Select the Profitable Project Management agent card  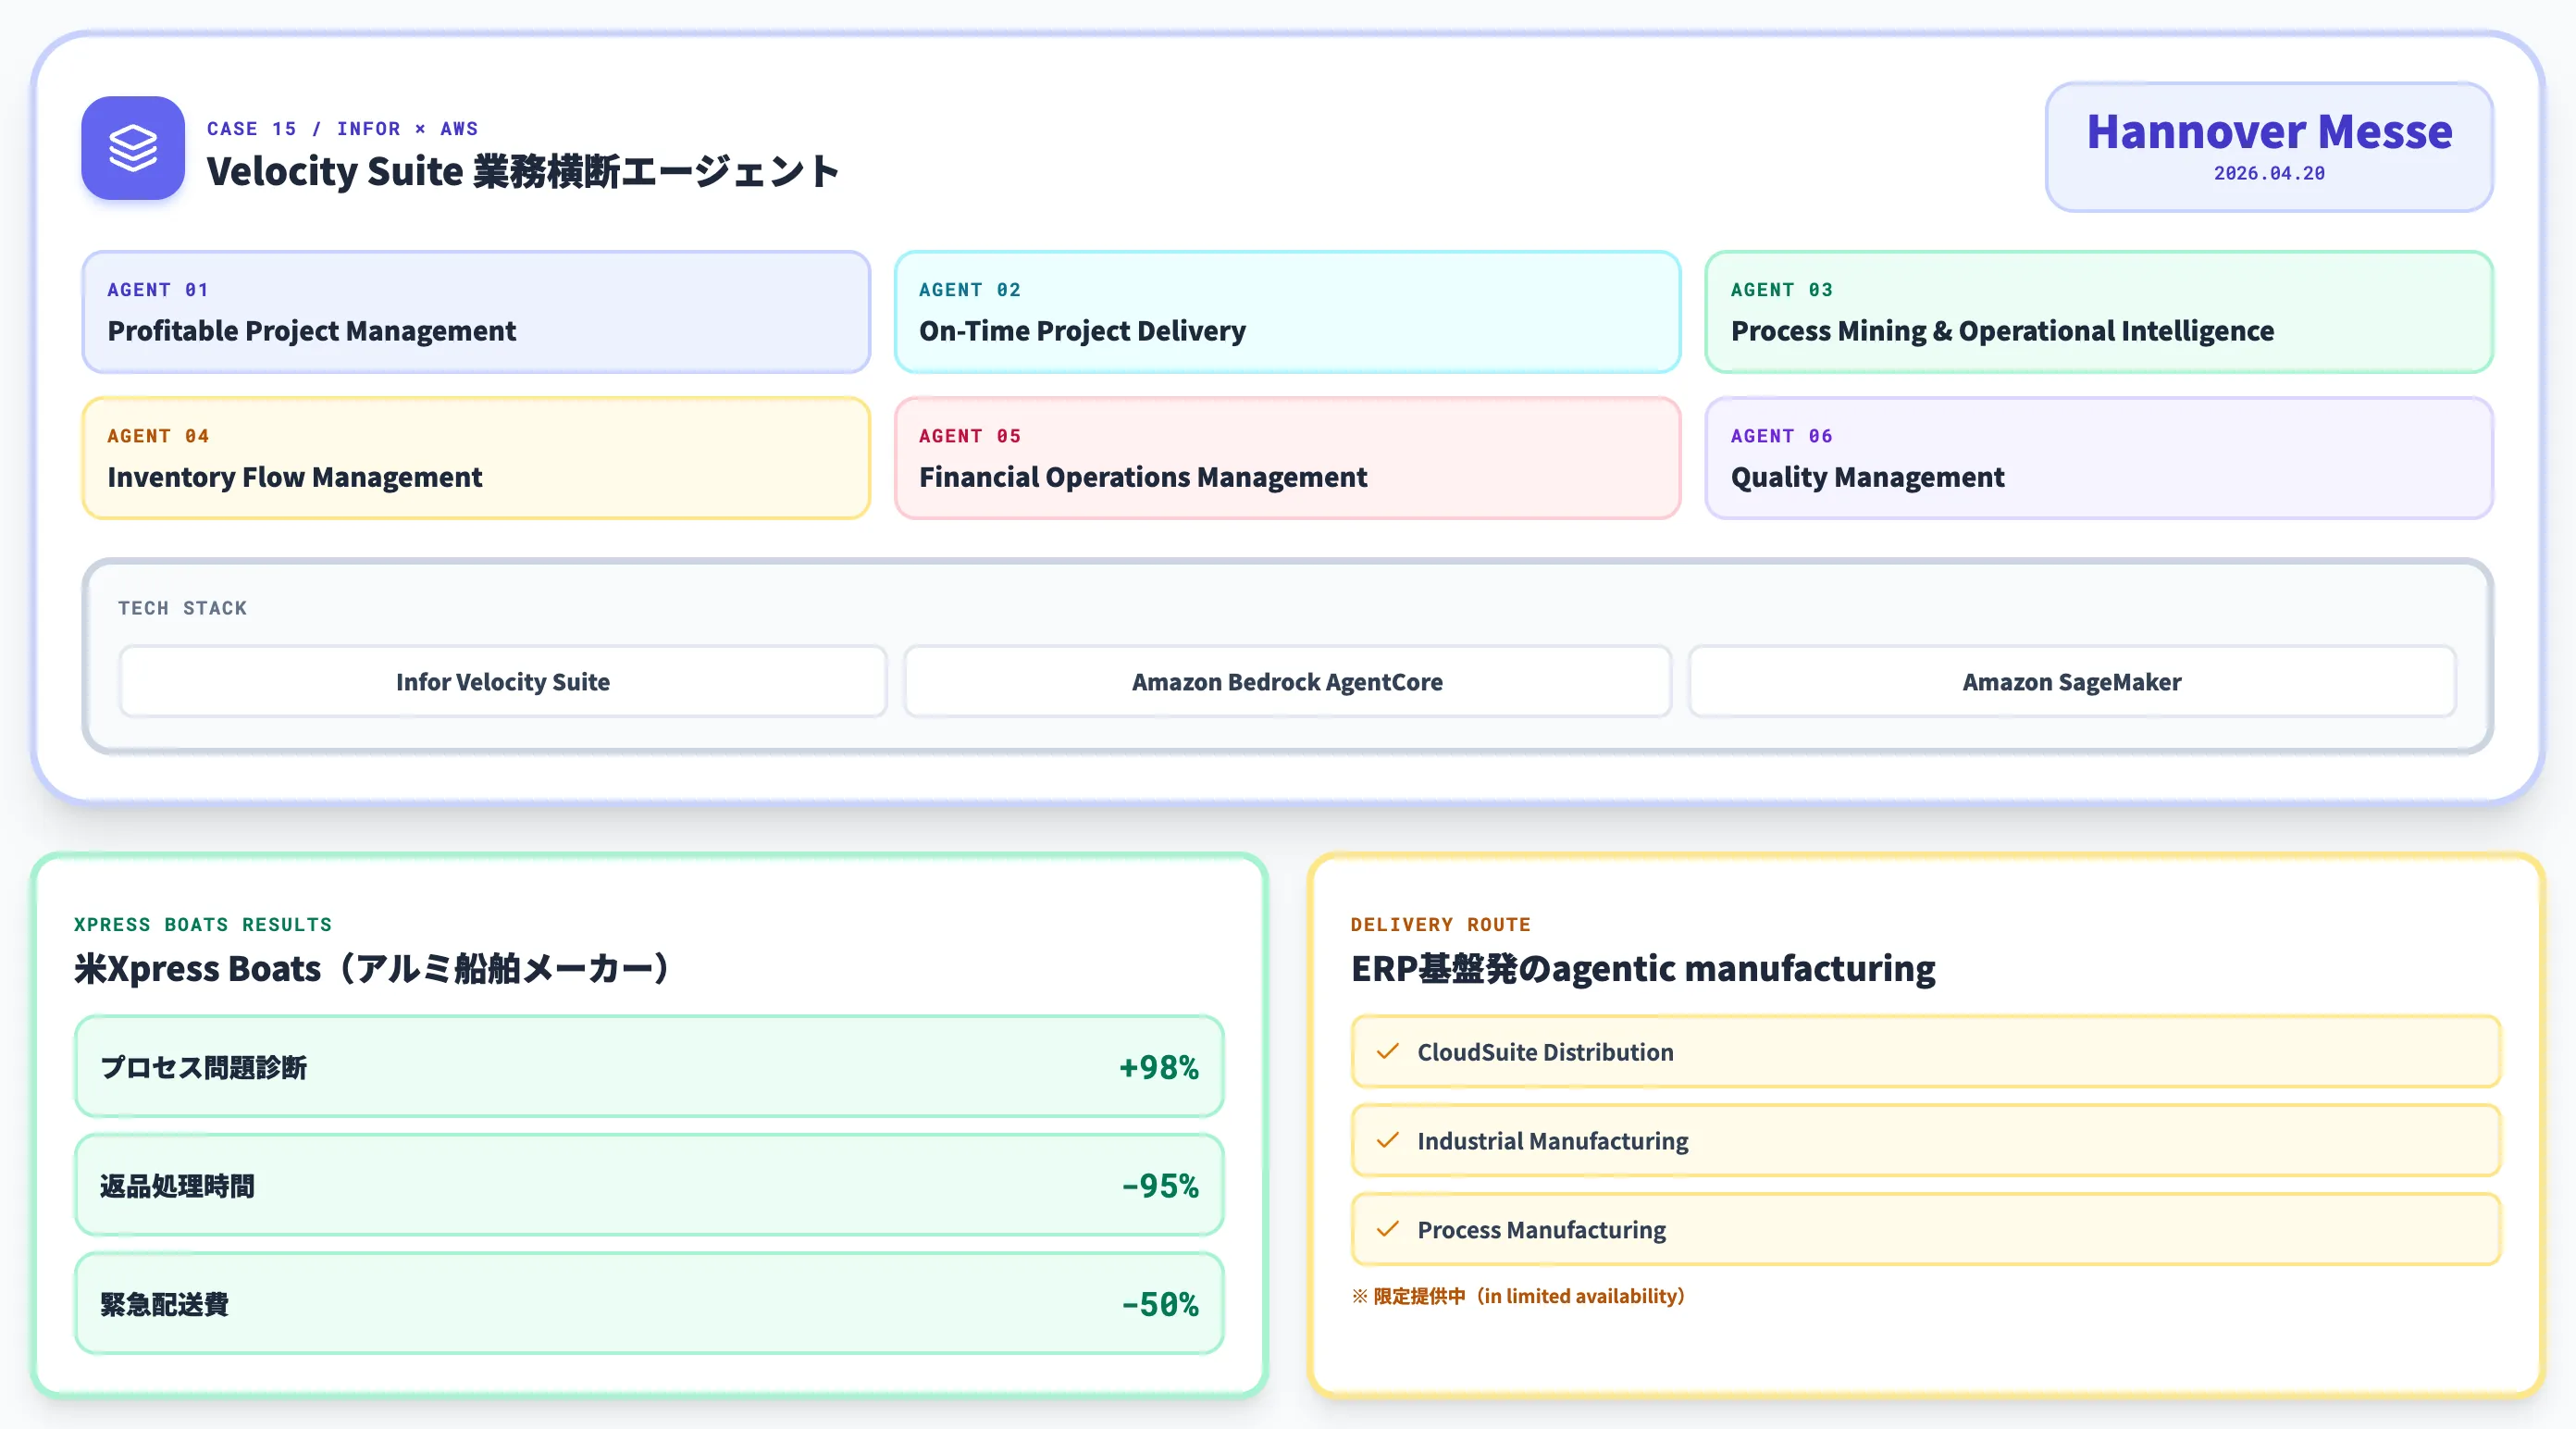(x=476, y=312)
